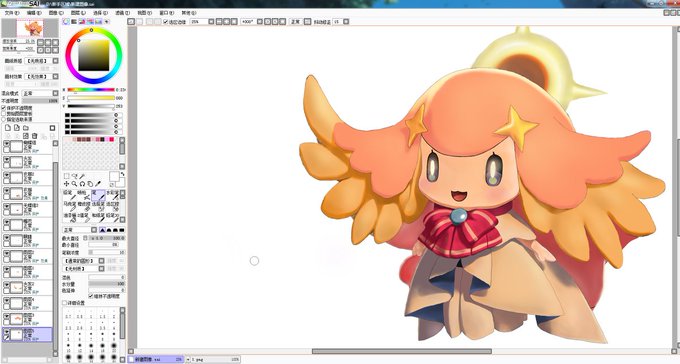The image size is (680, 364).
Task: Choose the 水彩笔 watercolor brush
Action: coord(113,195)
